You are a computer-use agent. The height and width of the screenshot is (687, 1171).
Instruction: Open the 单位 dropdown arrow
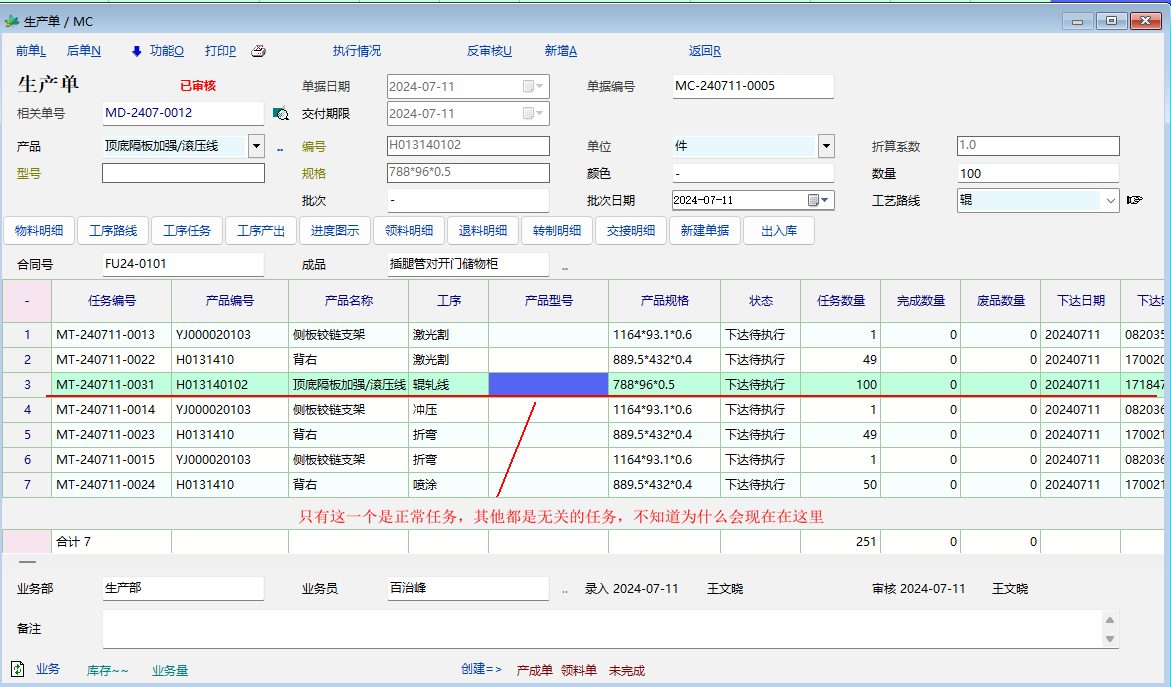[x=826, y=146]
